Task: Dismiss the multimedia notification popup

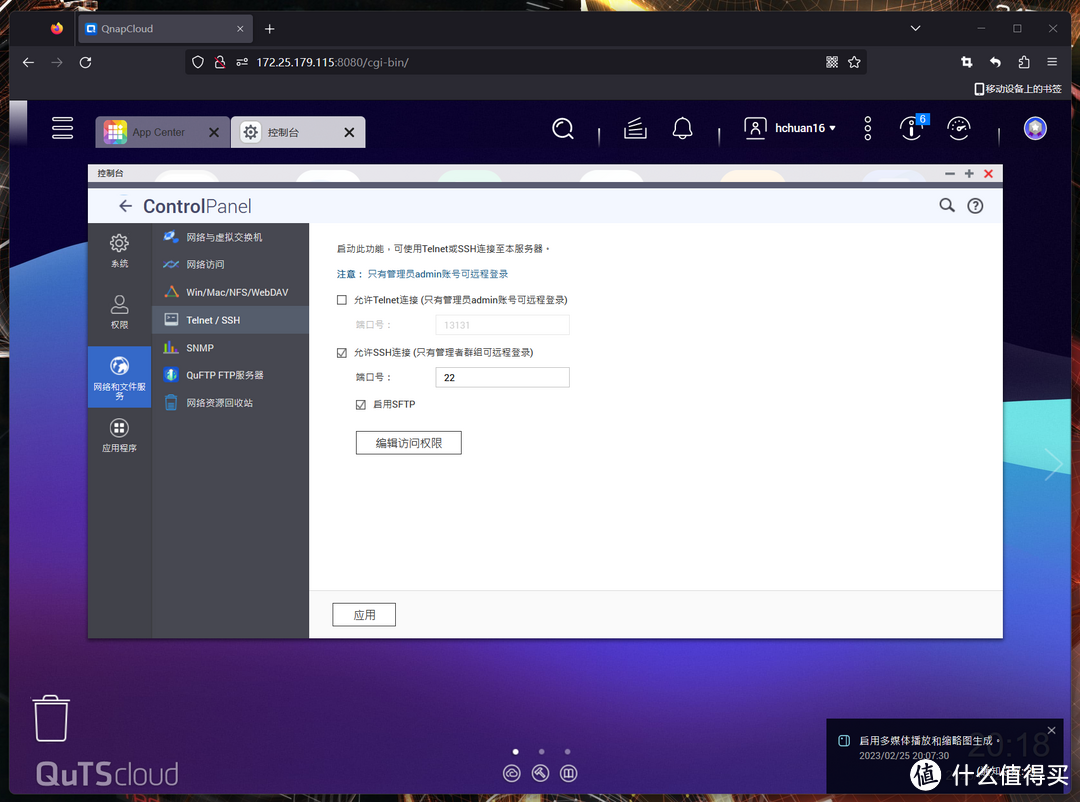Action: click(1051, 730)
